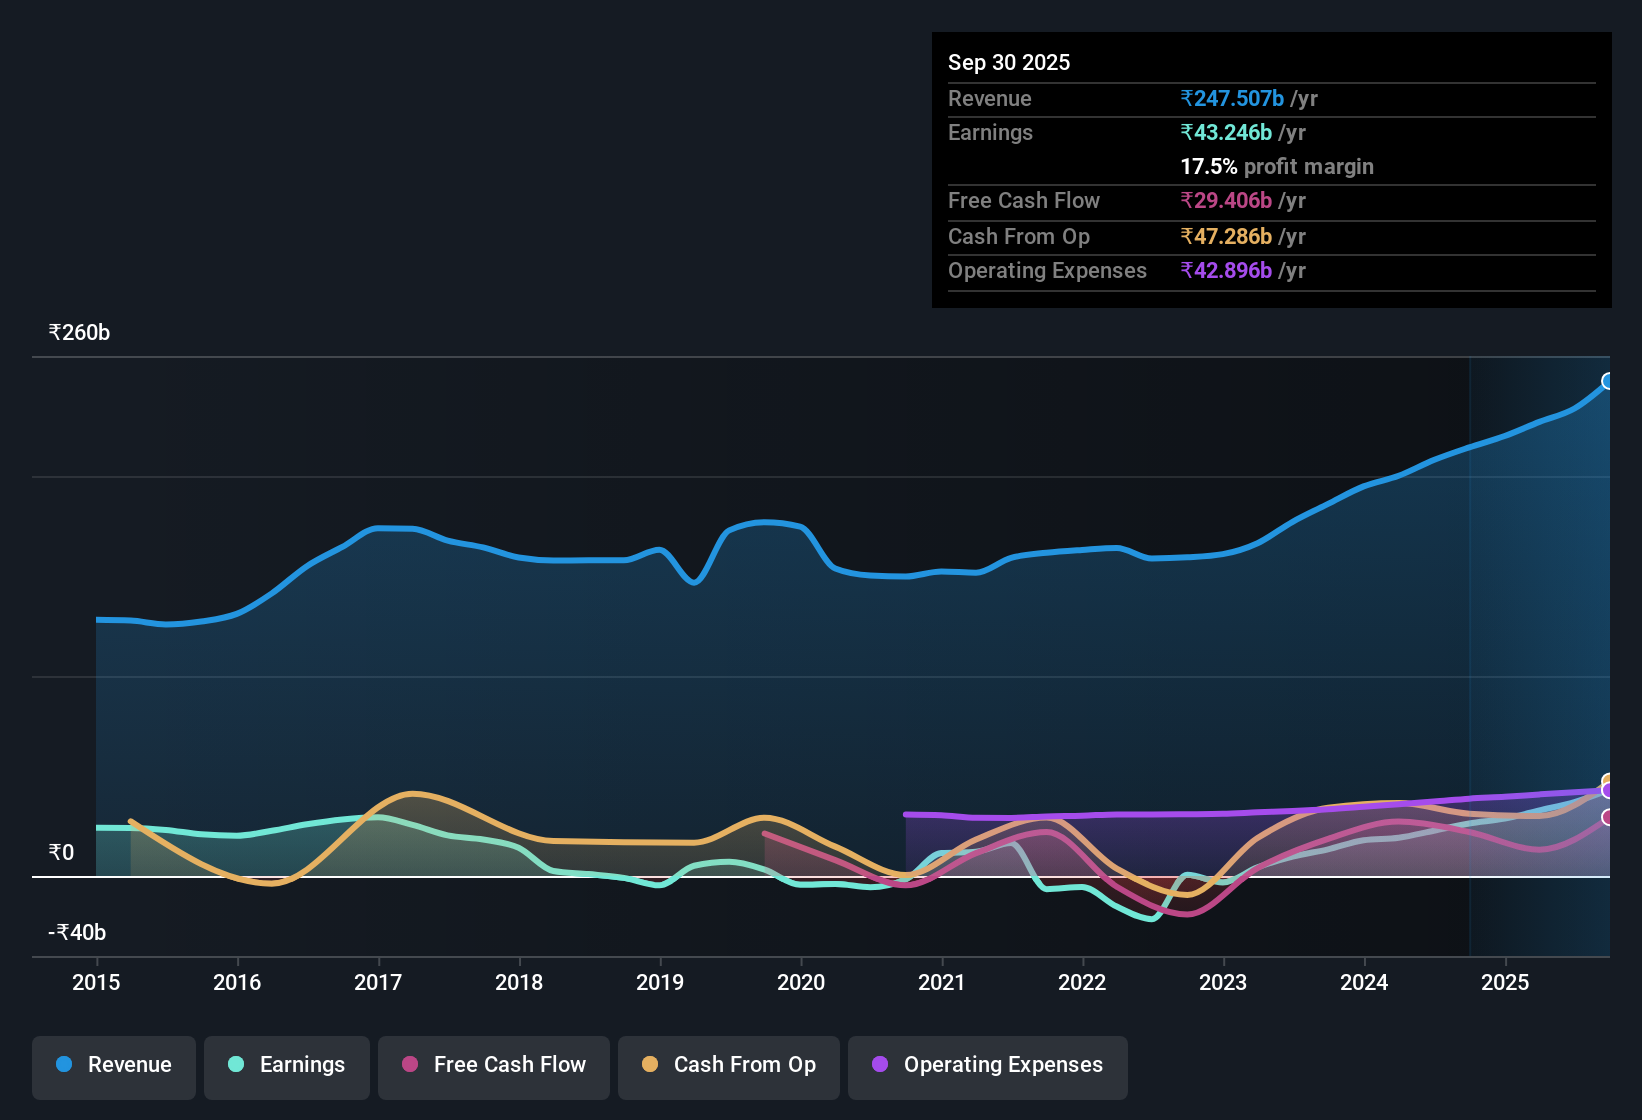Click the ₹29.406b free cash flow value
The image size is (1642, 1120).
[1226, 200]
